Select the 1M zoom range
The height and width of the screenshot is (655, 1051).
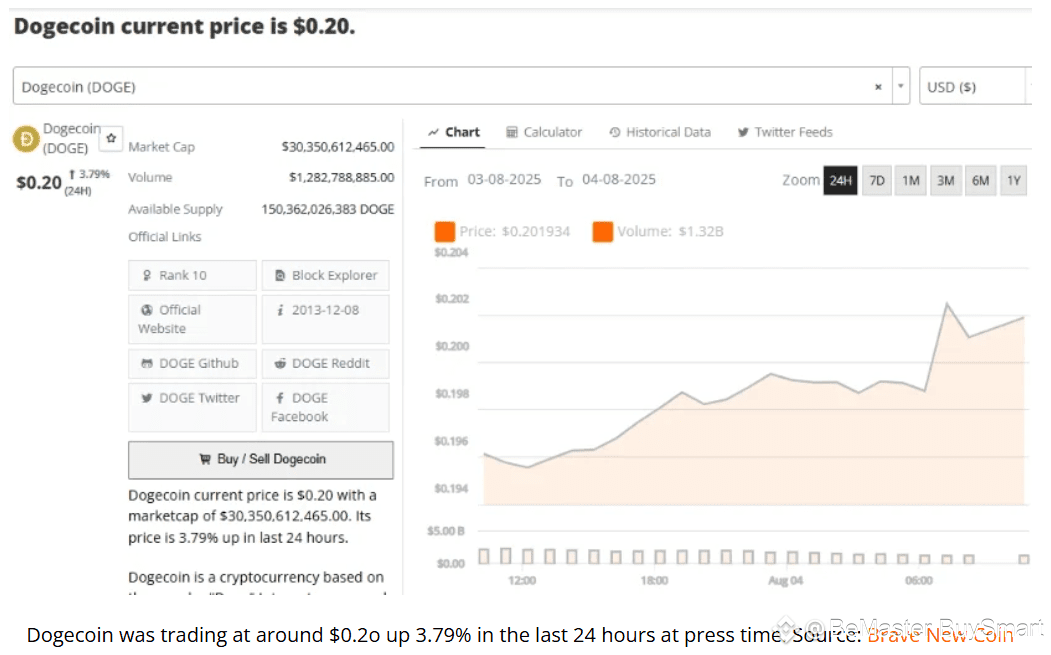(910, 180)
